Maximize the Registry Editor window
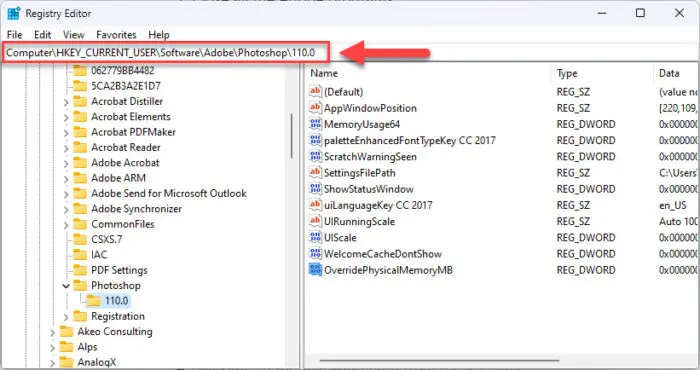This screenshot has width=700, height=370. coord(640,13)
